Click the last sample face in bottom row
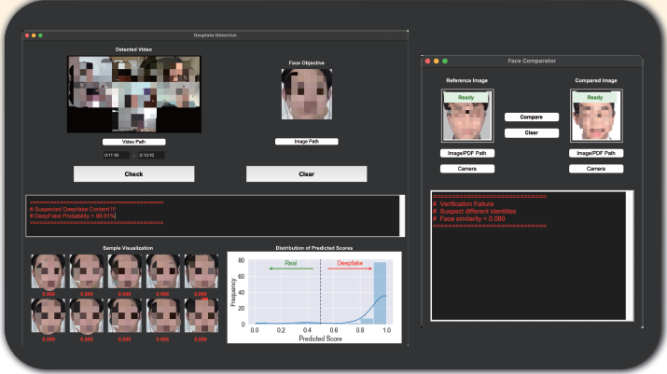Image resolution: width=667 pixels, height=374 pixels. tap(201, 316)
